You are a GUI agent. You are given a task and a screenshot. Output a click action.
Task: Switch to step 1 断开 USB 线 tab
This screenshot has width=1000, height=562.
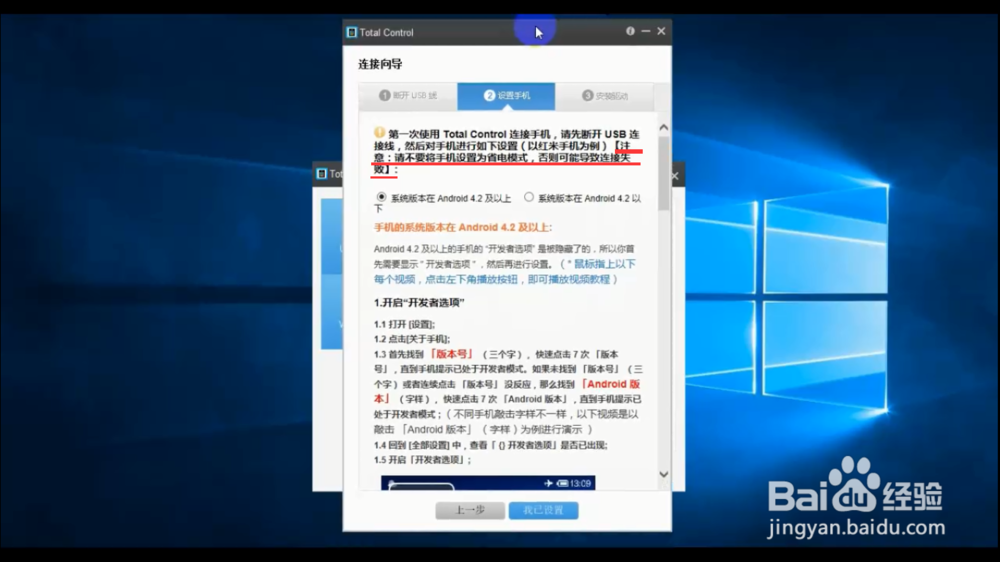click(408, 96)
